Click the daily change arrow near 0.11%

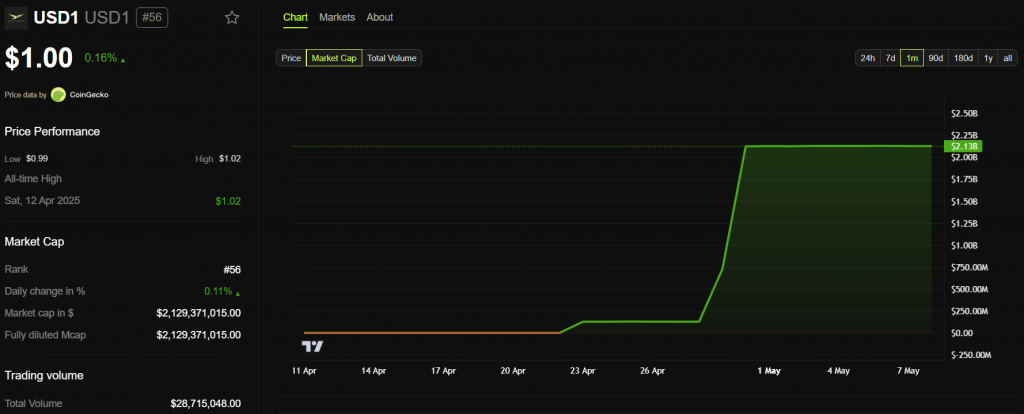pyautogui.click(x=238, y=293)
